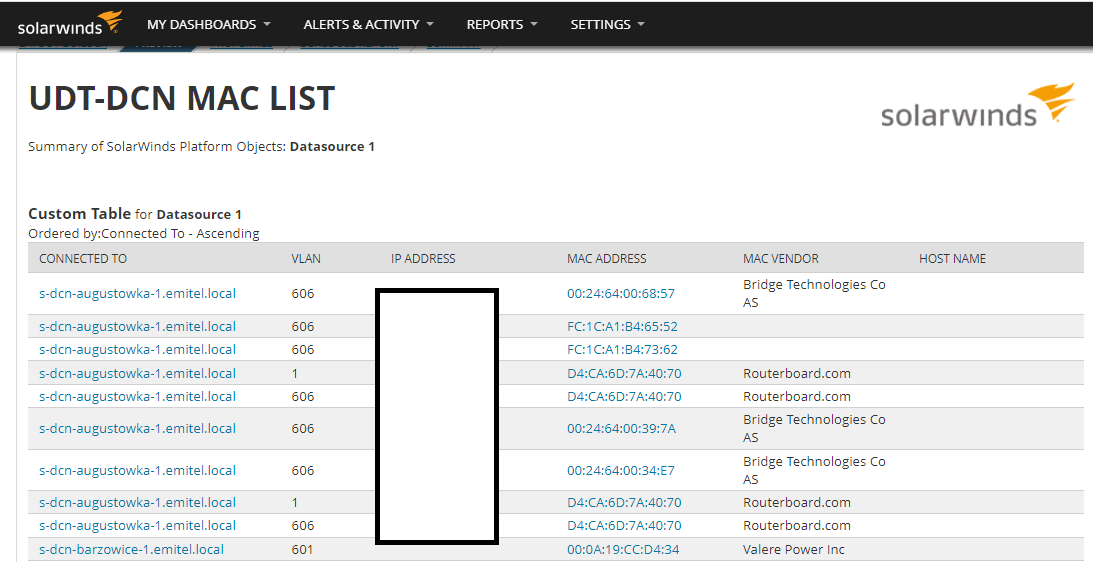This screenshot has width=1093, height=562.
Task: Click the MAC VENDOR column header
Action: [781, 259]
